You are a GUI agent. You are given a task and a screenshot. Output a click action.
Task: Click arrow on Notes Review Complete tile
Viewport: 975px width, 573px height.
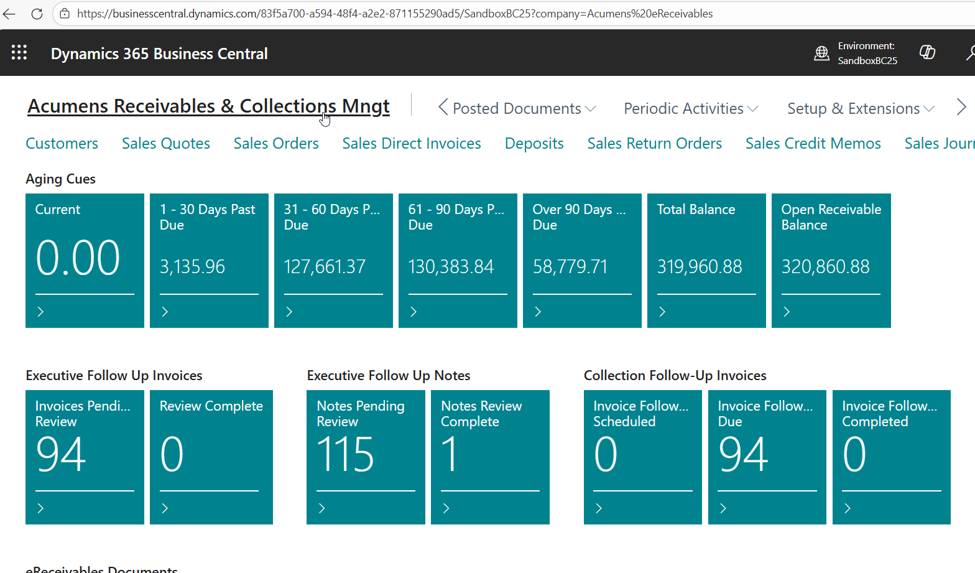click(446, 508)
